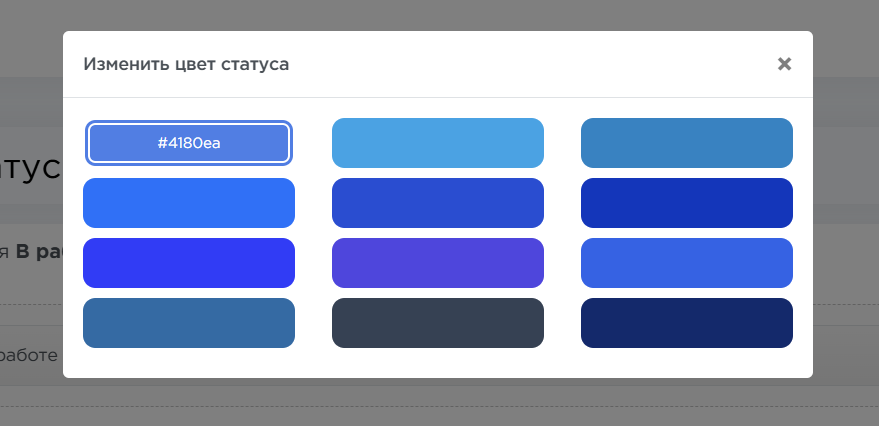Viewport: 879px width, 426px height.
Task: Close the status color dialog
Action: 784,64
